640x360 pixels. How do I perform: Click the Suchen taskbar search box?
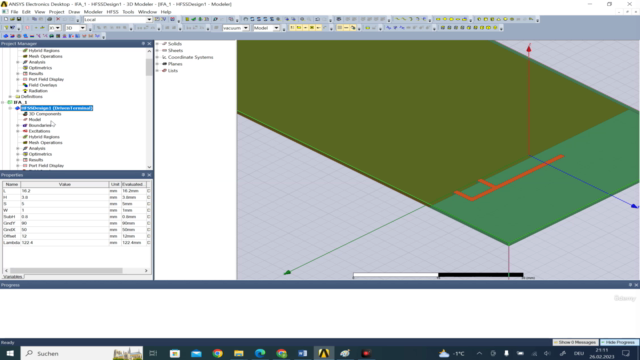(82, 353)
